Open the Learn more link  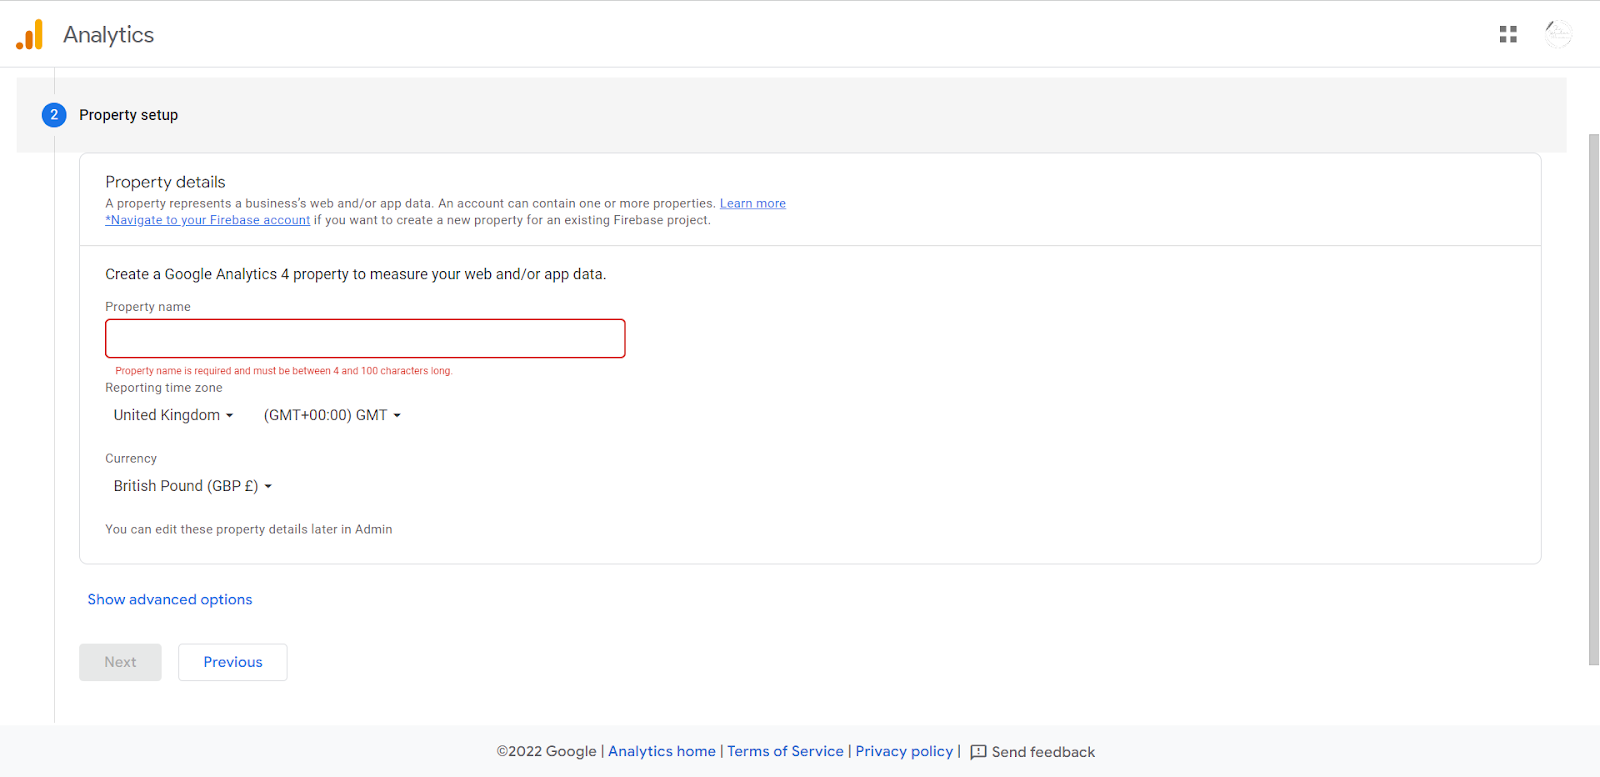point(753,203)
